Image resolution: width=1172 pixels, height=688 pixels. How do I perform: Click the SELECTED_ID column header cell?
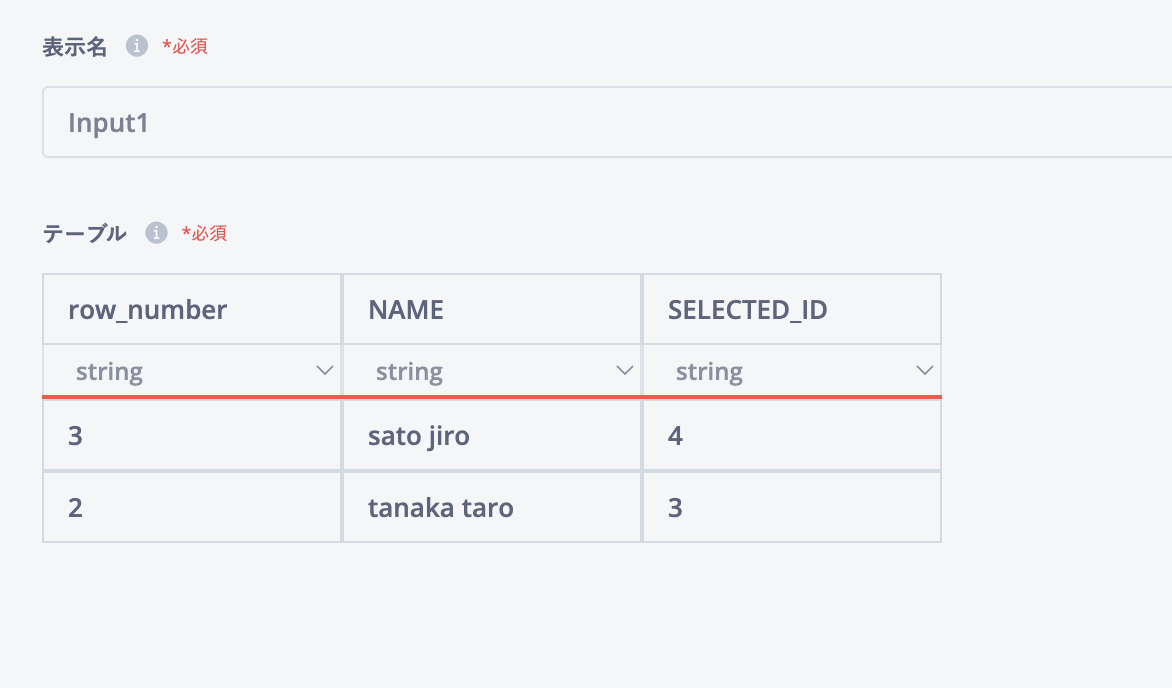(x=792, y=310)
